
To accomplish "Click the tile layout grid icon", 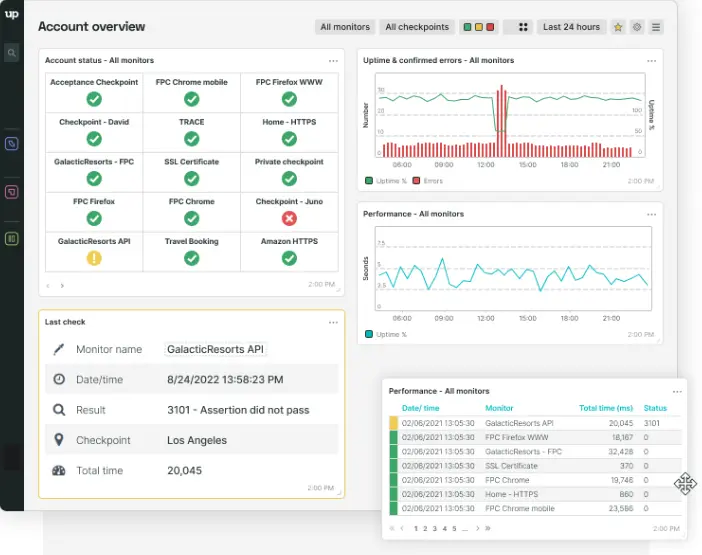I will pos(522,27).
